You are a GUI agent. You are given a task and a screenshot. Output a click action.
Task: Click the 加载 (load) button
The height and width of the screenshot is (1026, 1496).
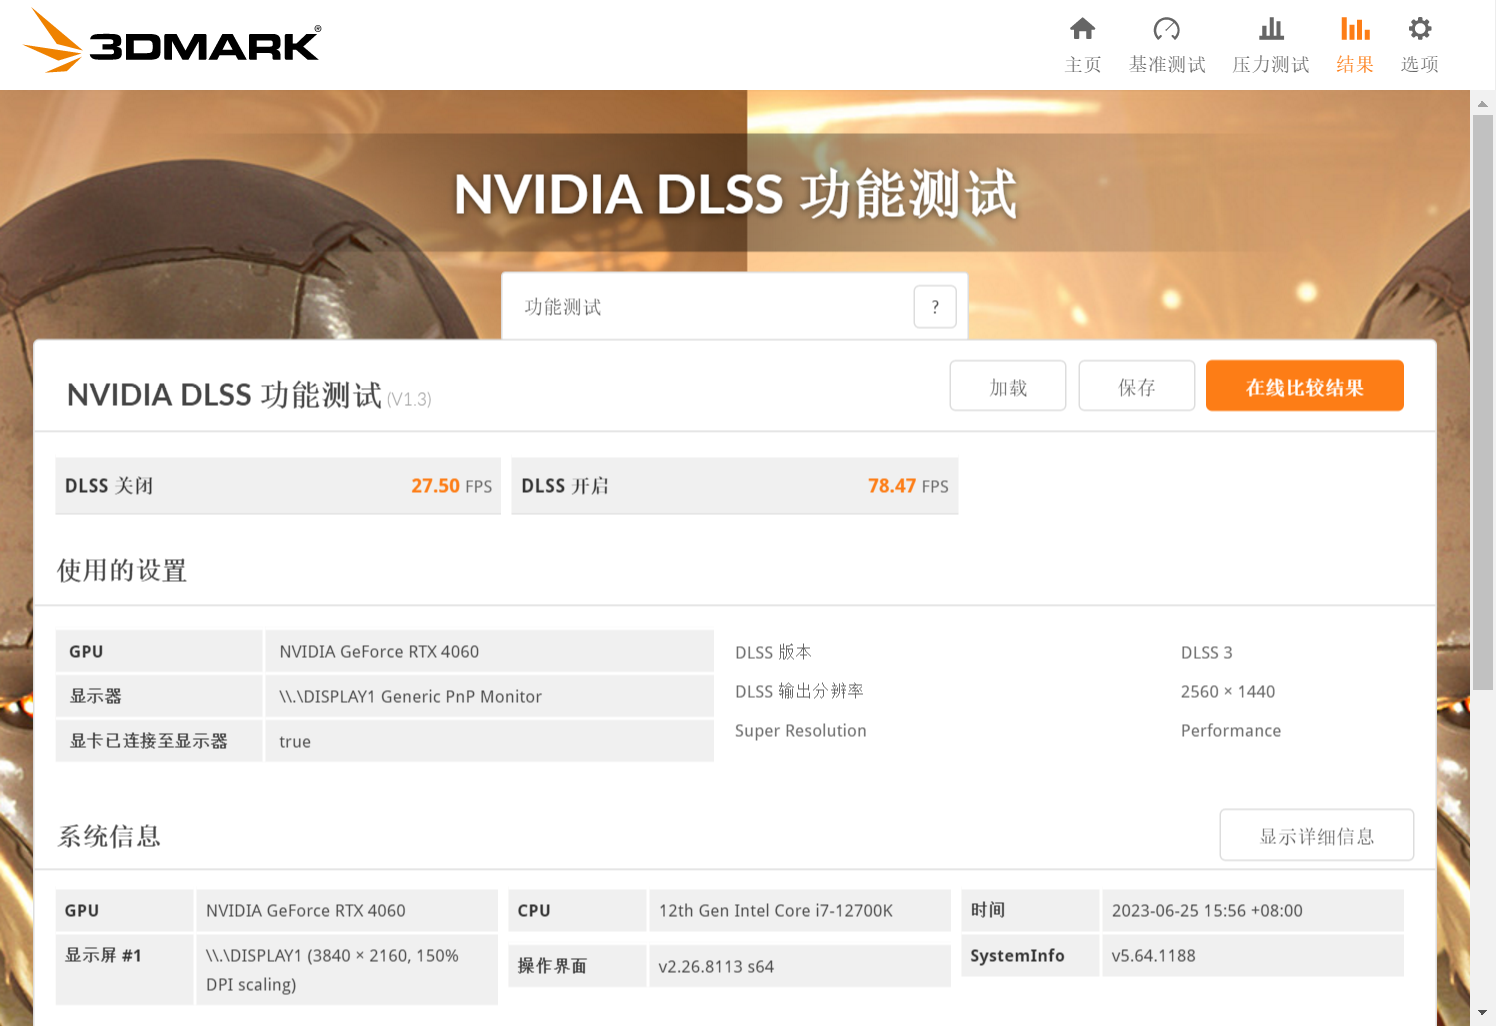coord(1008,386)
